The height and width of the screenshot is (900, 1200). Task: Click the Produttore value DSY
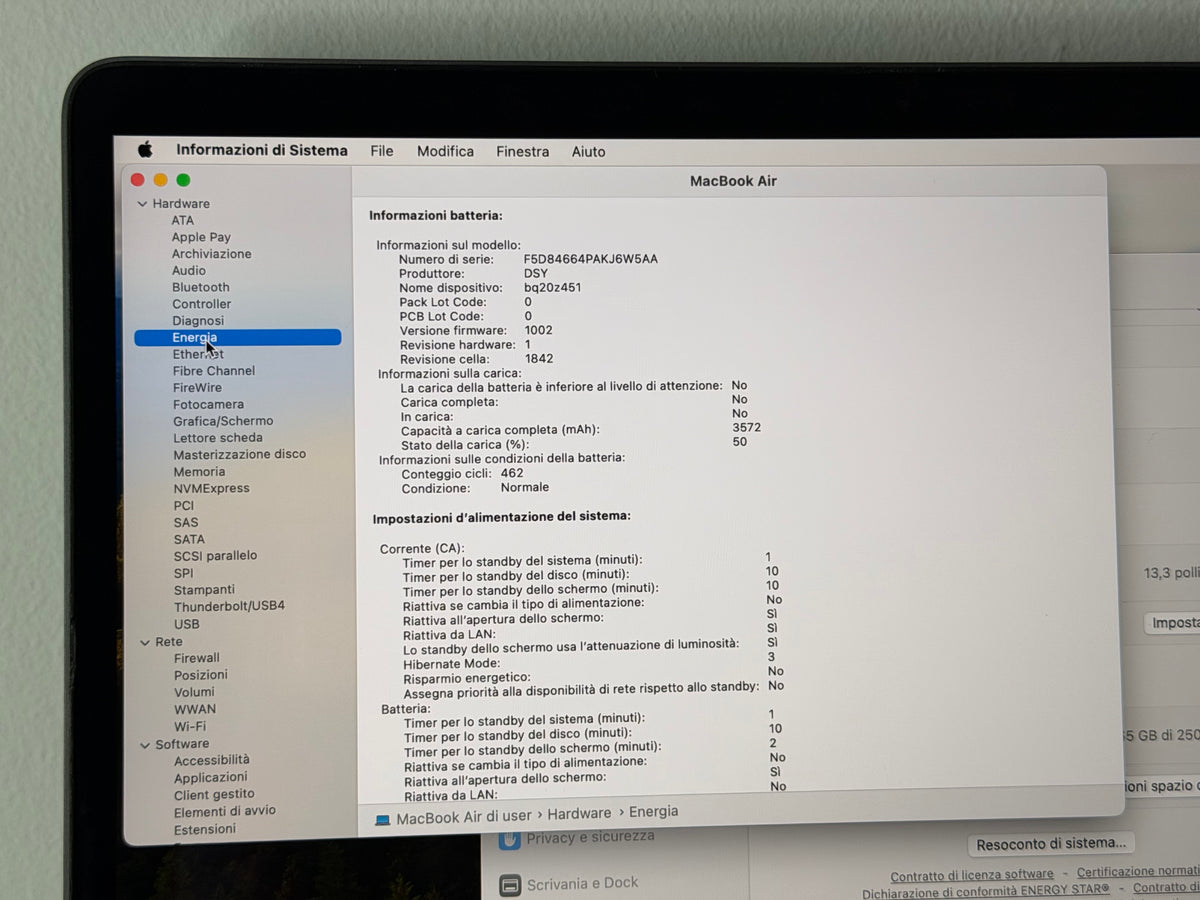[x=536, y=273]
